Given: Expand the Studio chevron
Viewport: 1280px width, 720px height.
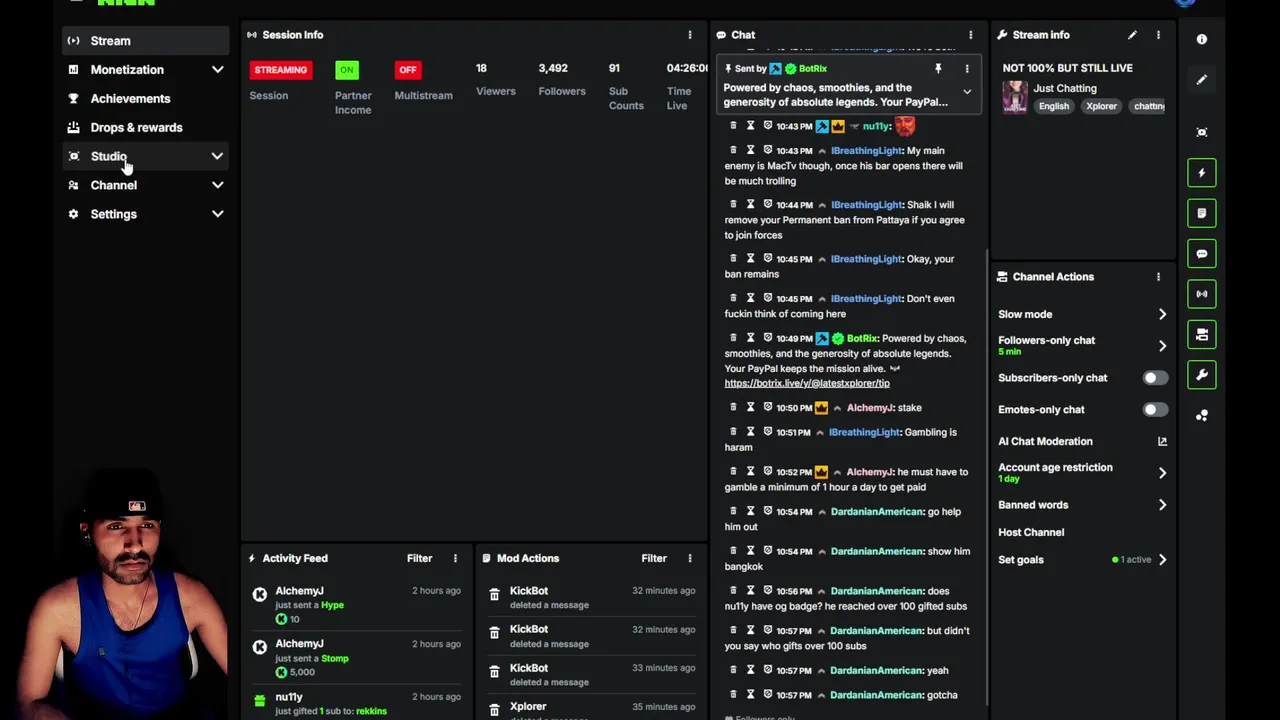Looking at the screenshot, I should pyautogui.click(x=217, y=156).
